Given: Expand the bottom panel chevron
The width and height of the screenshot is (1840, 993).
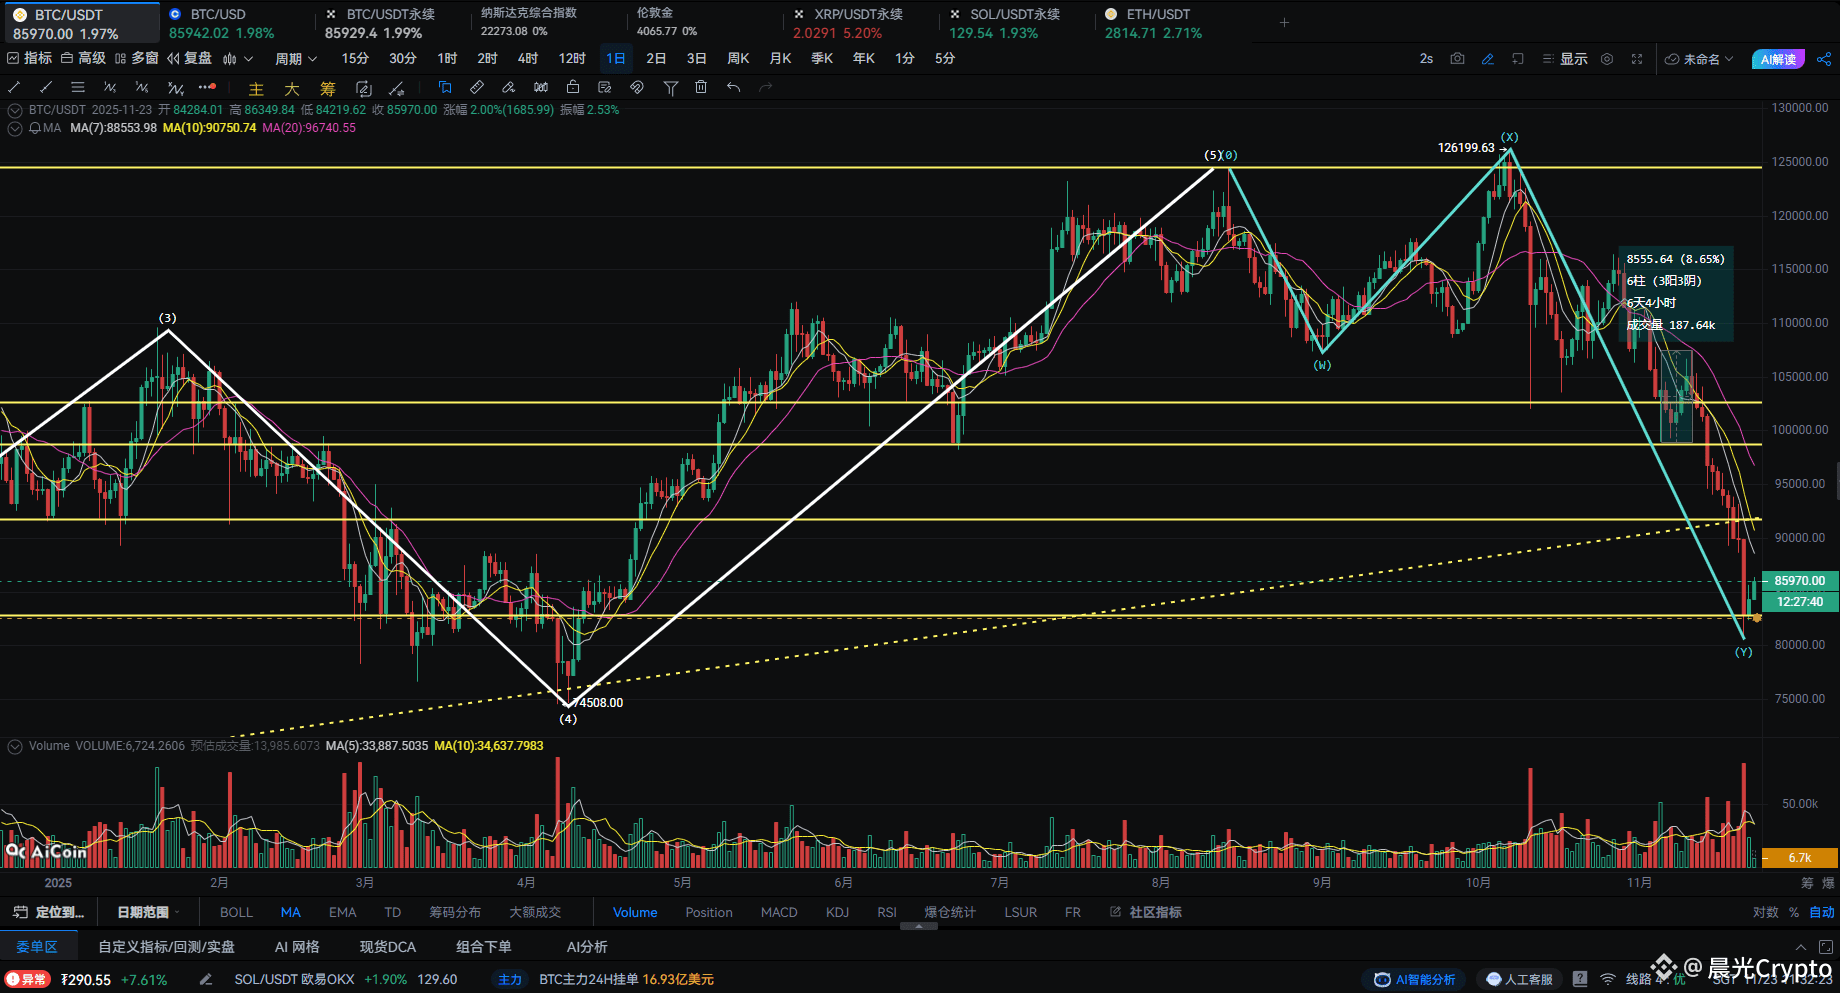Looking at the screenshot, I should tap(1801, 947).
